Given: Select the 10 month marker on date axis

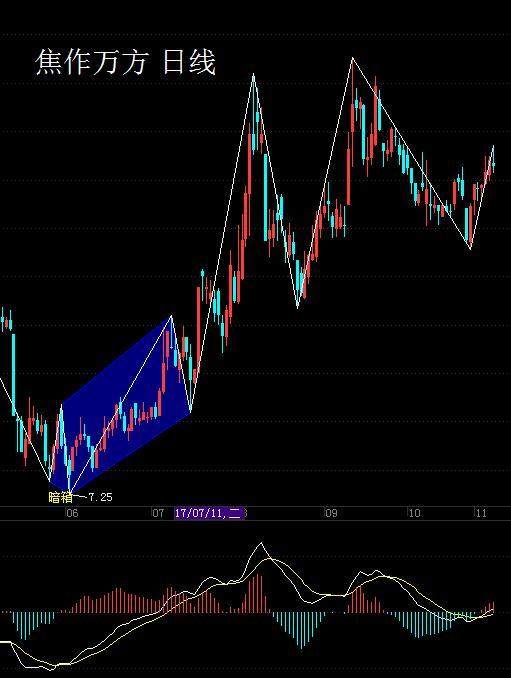Looking at the screenshot, I should pyautogui.click(x=414, y=513).
